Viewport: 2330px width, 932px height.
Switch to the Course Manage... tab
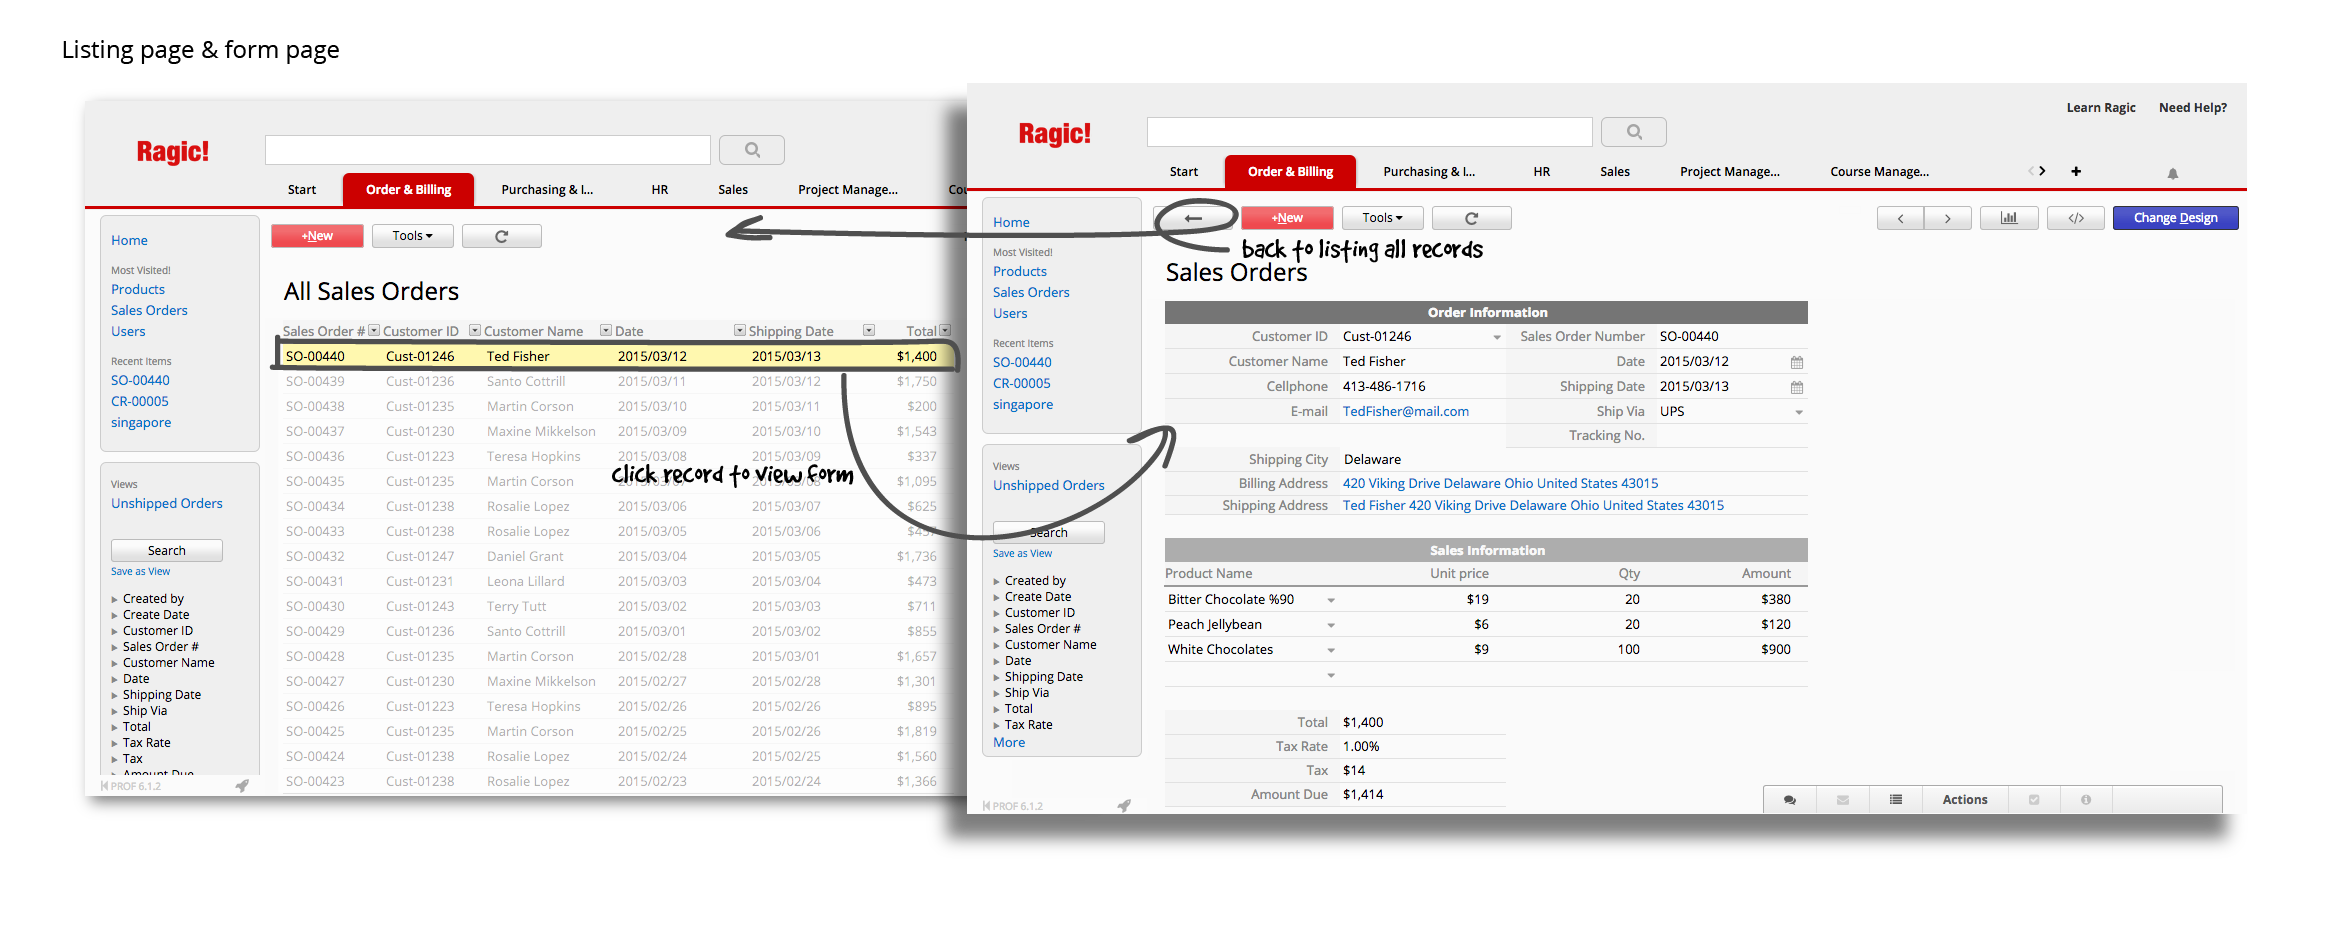point(1879,171)
